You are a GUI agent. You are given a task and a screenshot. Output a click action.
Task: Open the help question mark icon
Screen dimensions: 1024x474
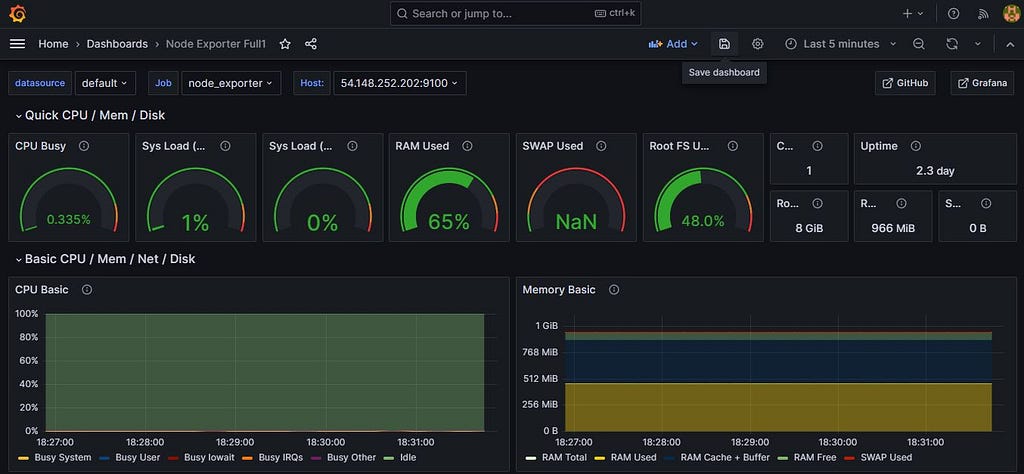pyautogui.click(x=953, y=13)
